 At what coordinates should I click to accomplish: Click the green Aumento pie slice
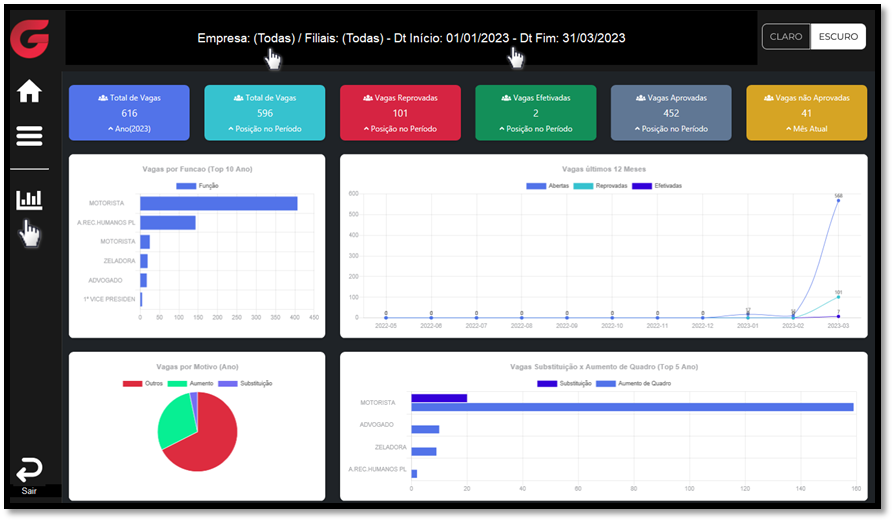pyautogui.click(x=176, y=421)
